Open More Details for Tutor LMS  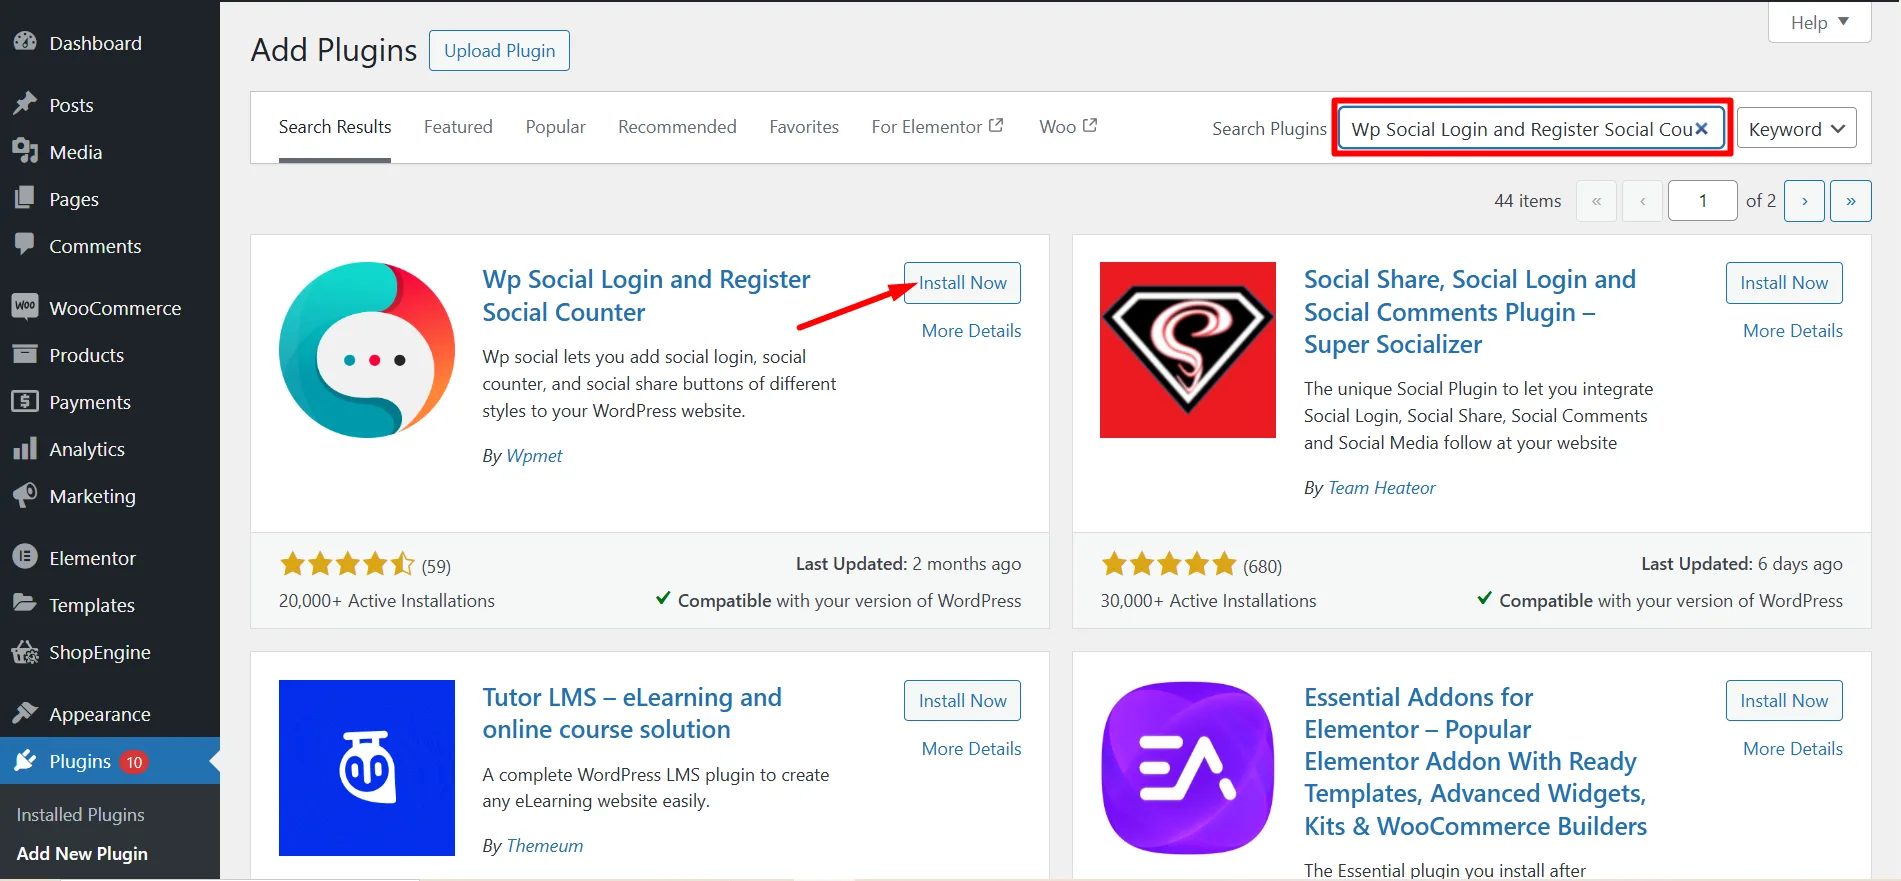pyautogui.click(x=971, y=749)
